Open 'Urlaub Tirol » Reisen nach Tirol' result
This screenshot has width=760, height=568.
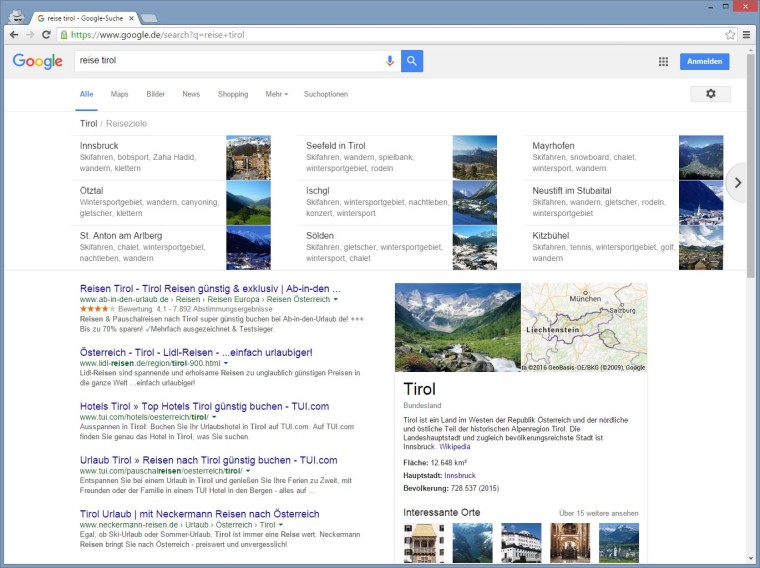[208, 460]
